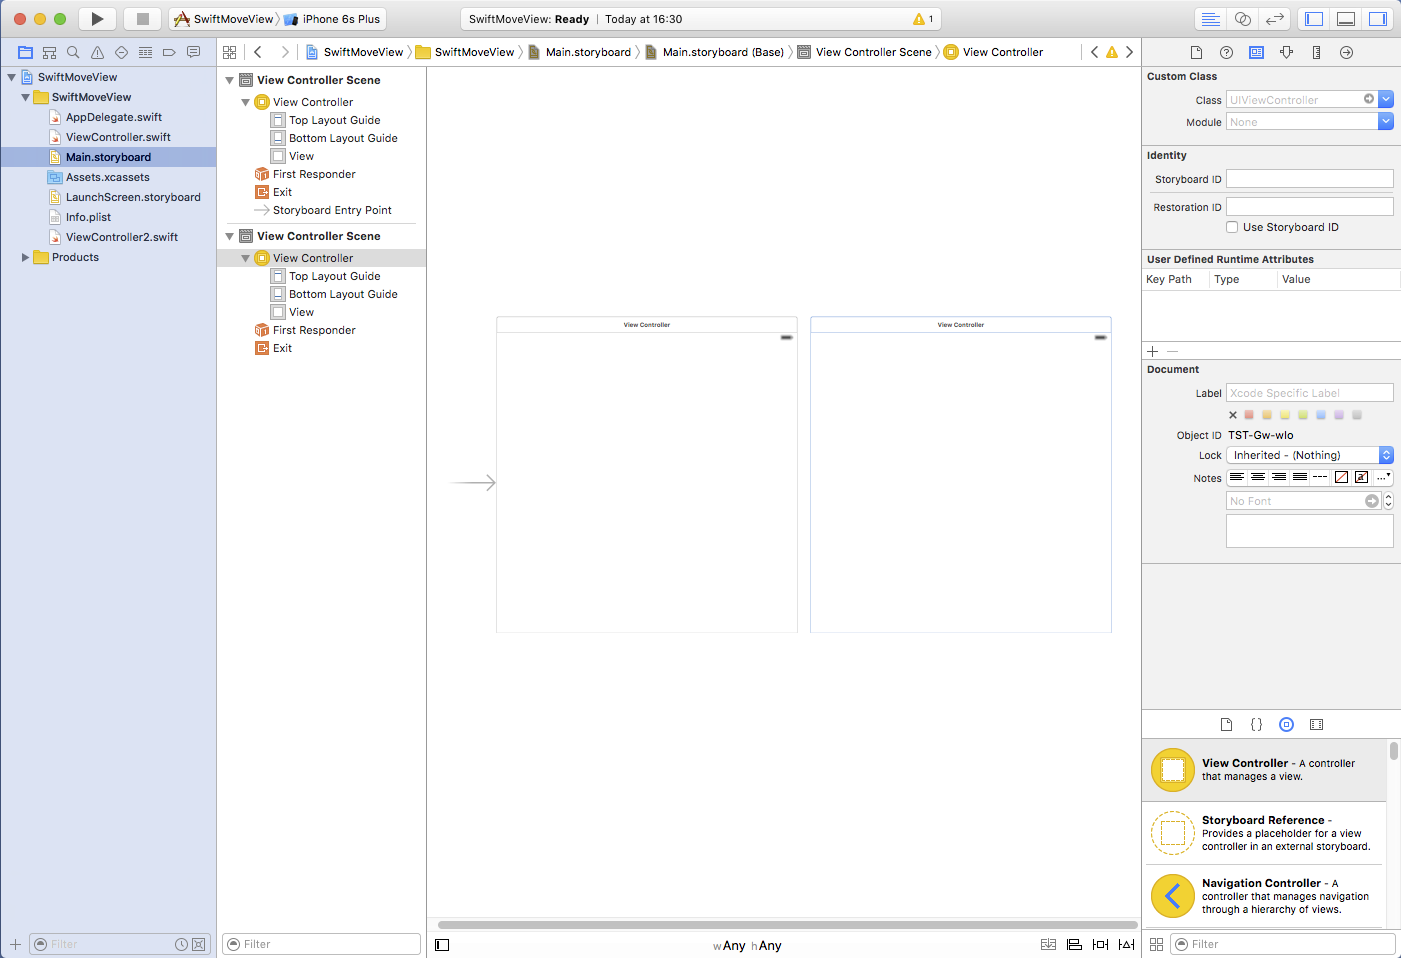Open the Class combo box dropdown
Screen dimensions: 1401x958
pos(1385,99)
